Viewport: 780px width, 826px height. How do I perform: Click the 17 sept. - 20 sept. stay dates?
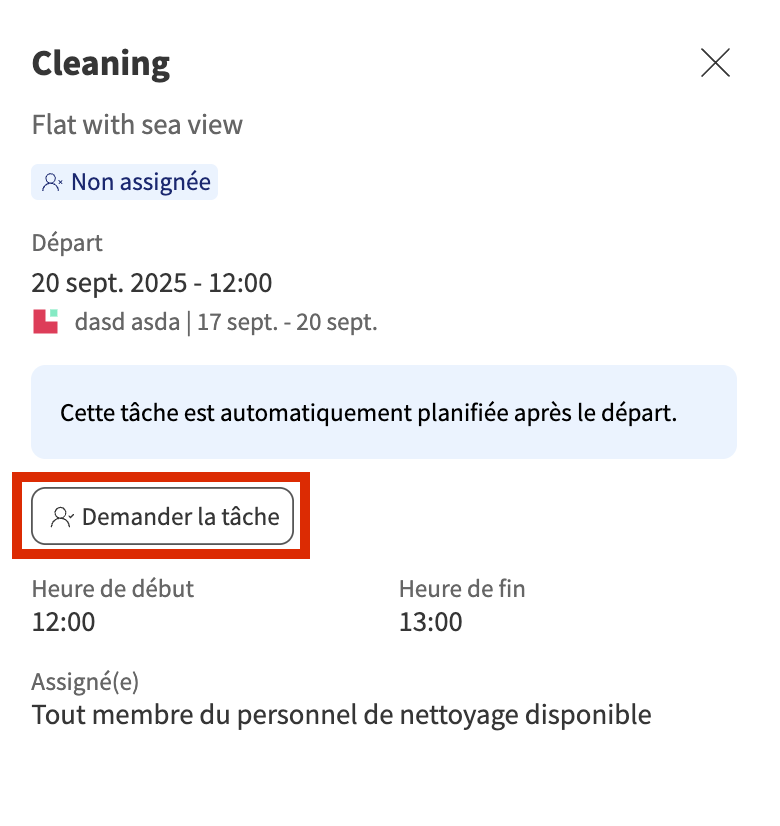(x=287, y=323)
